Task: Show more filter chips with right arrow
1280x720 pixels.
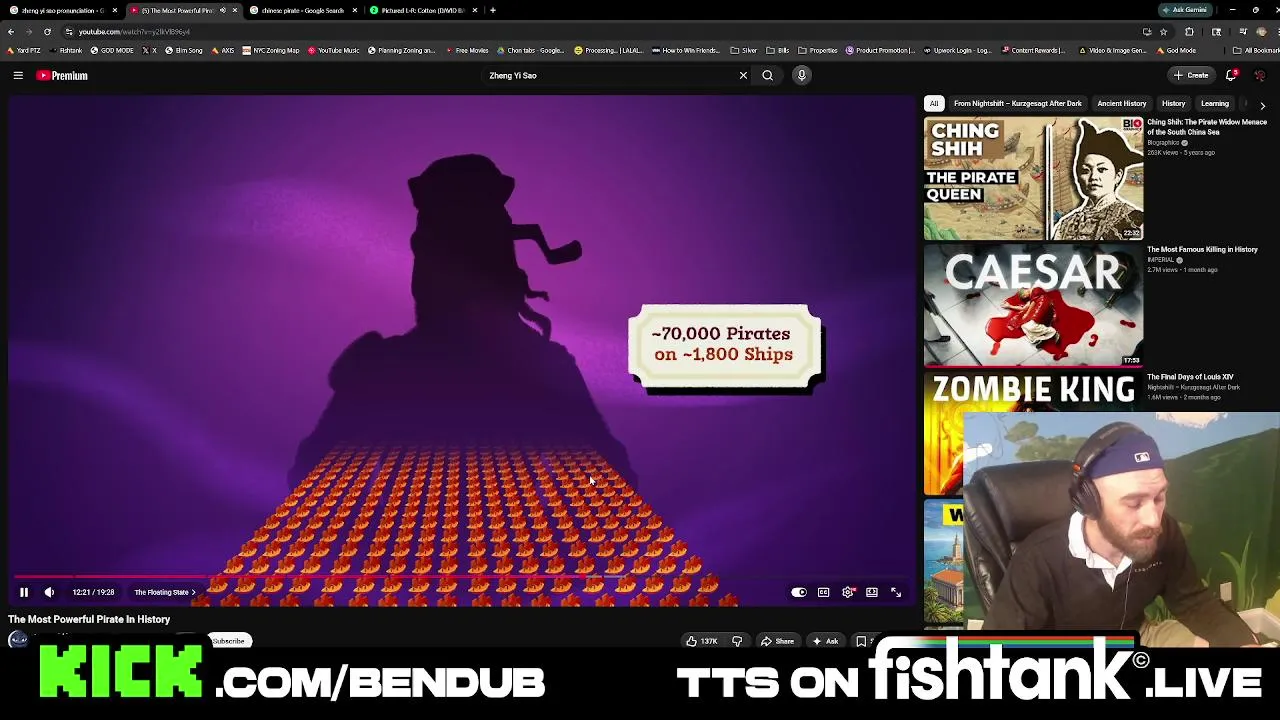Action: [x=1262, y=104]
